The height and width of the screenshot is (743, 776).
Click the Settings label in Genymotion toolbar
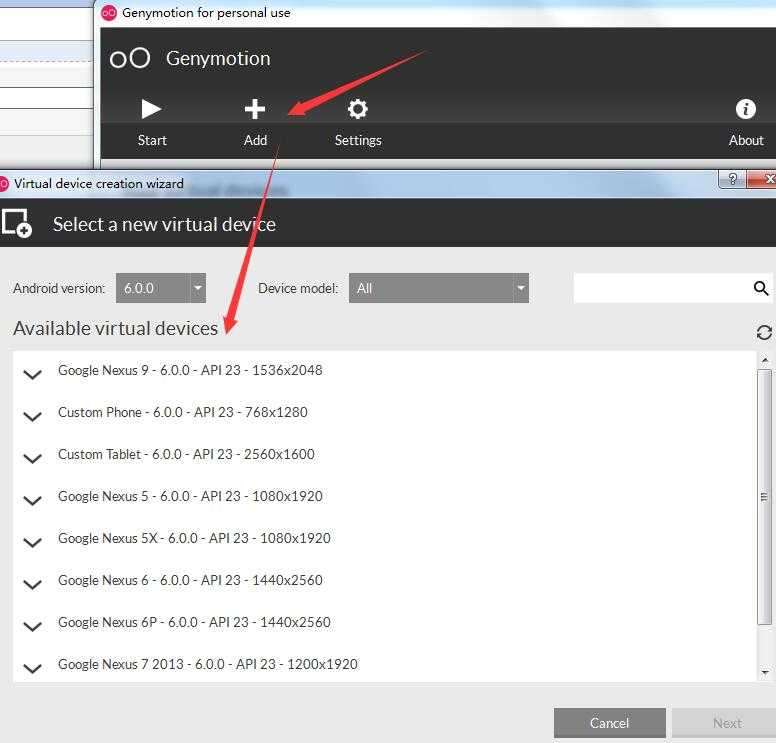358,141
